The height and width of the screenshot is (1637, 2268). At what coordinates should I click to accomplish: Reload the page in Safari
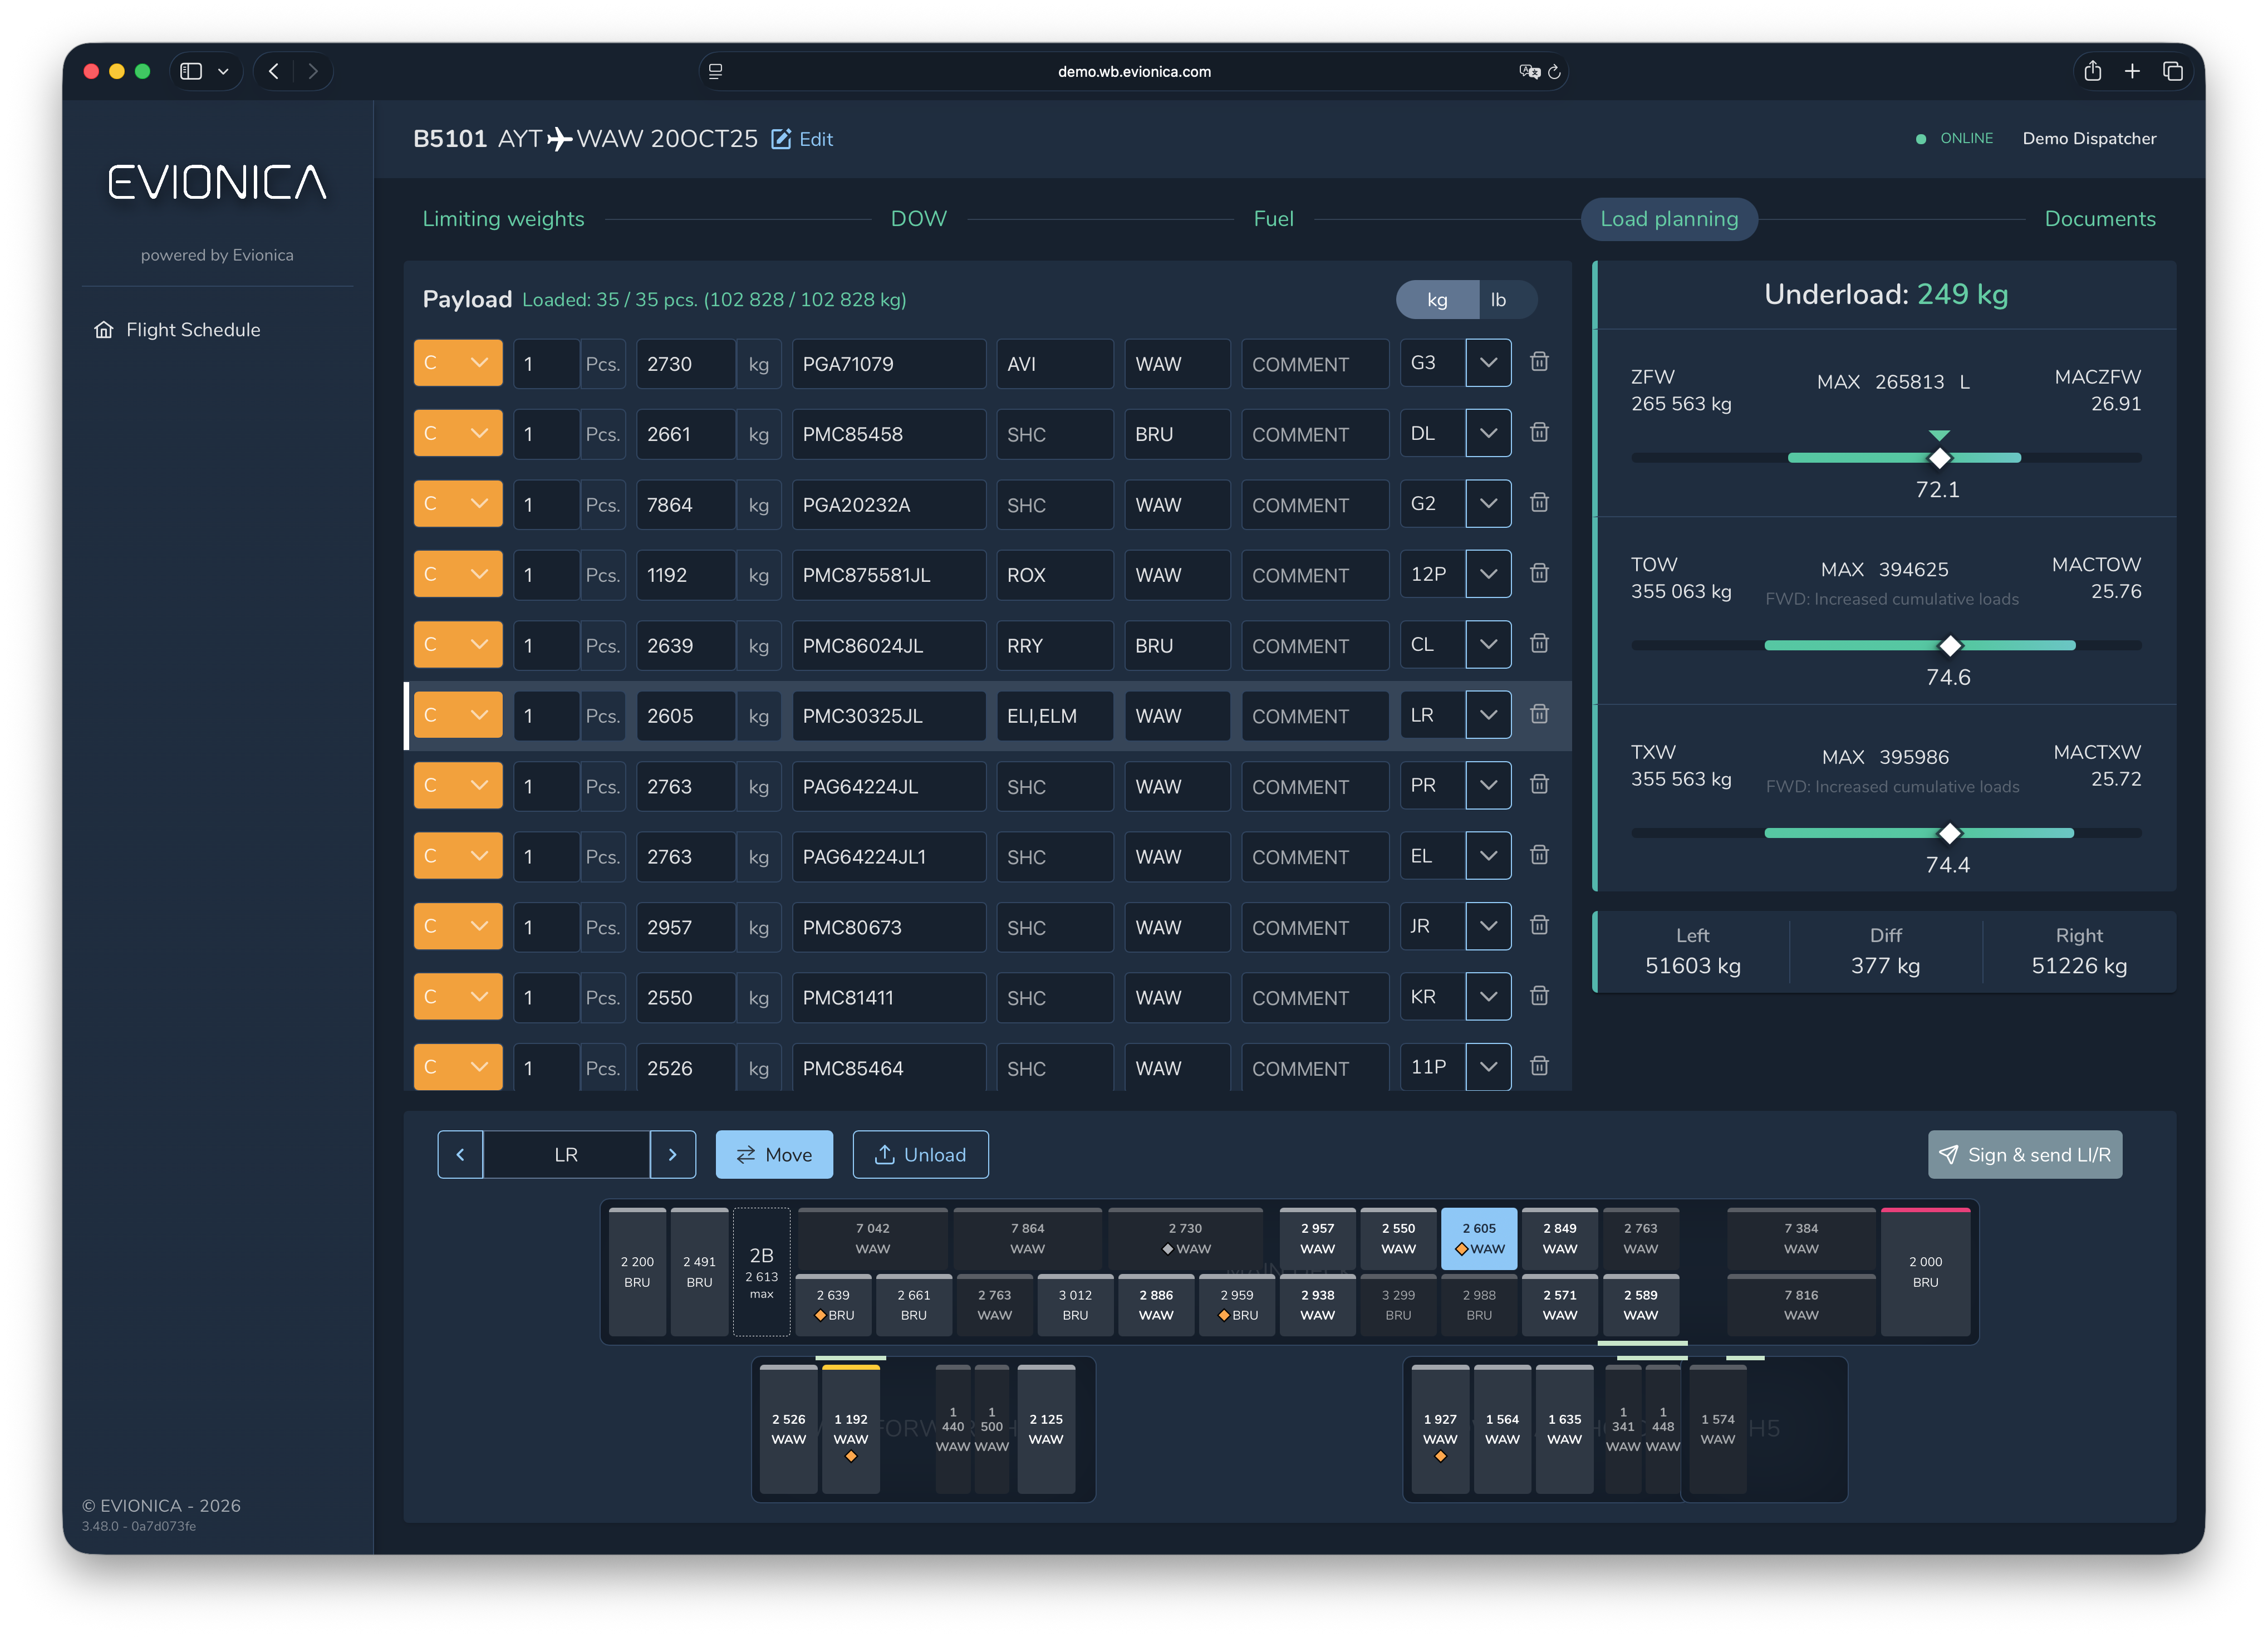point(1554,71)
